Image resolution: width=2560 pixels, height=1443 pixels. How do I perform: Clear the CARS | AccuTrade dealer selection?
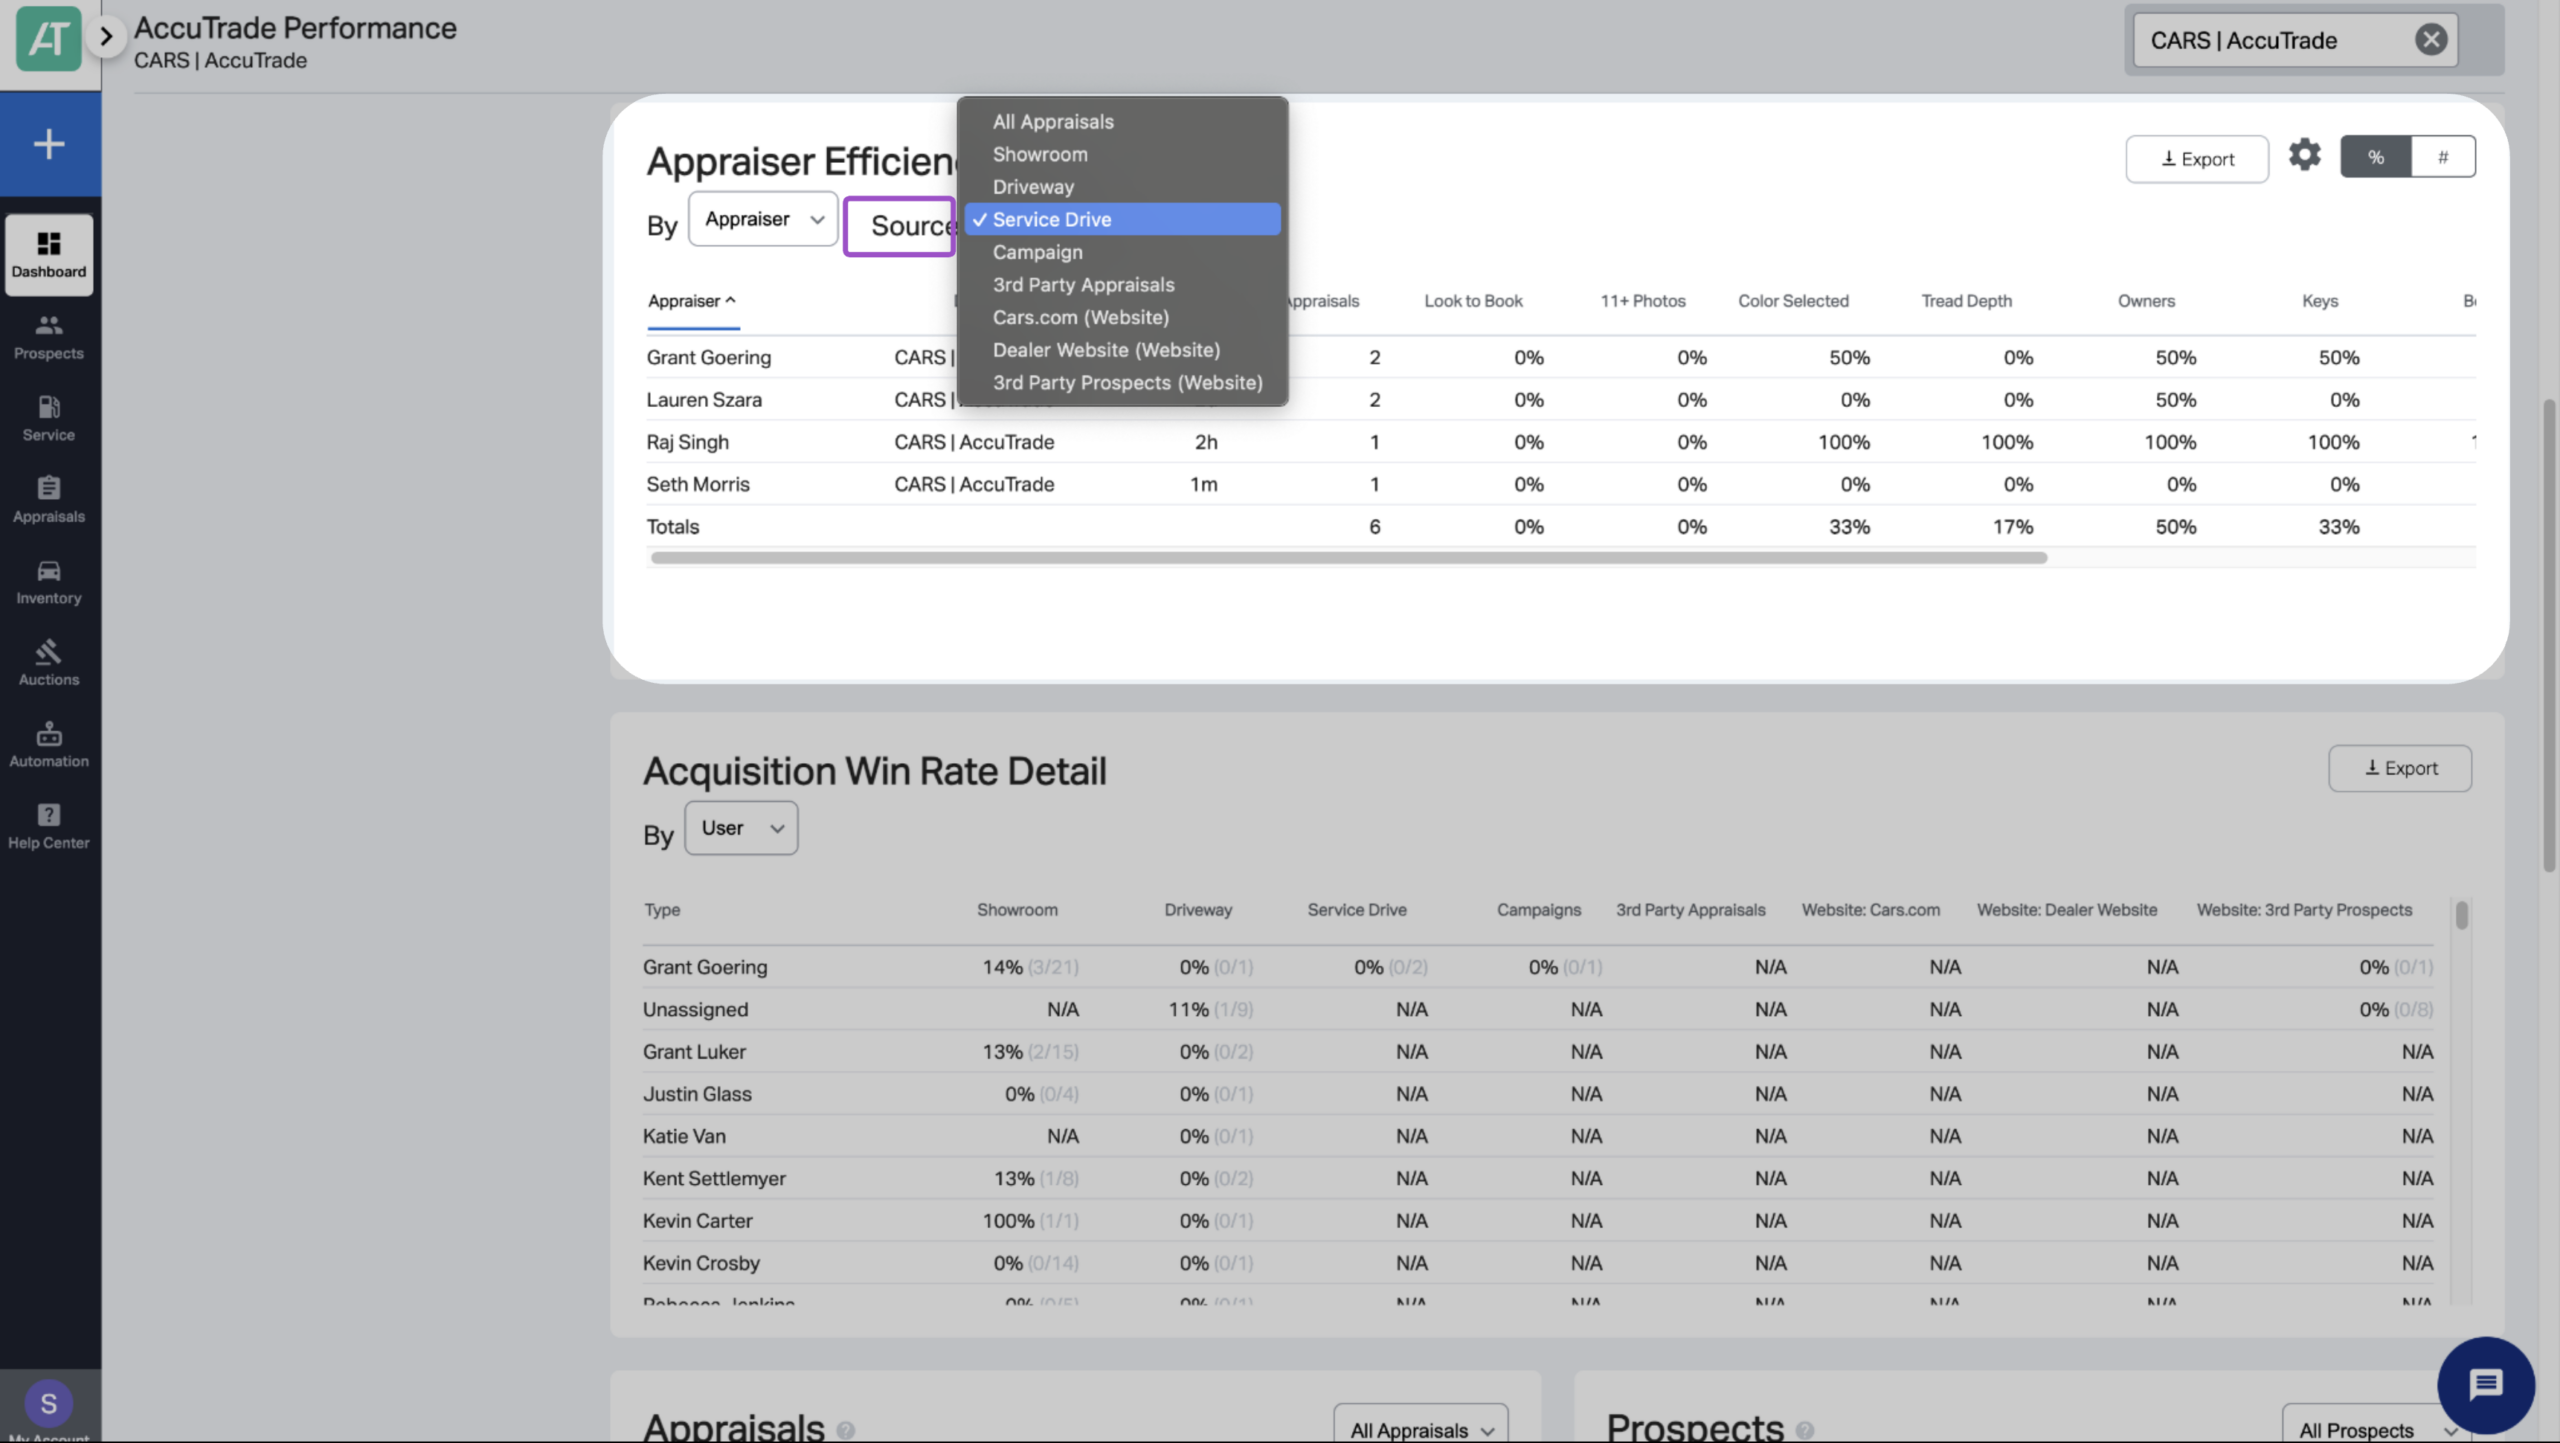(x=2430, y=40)
